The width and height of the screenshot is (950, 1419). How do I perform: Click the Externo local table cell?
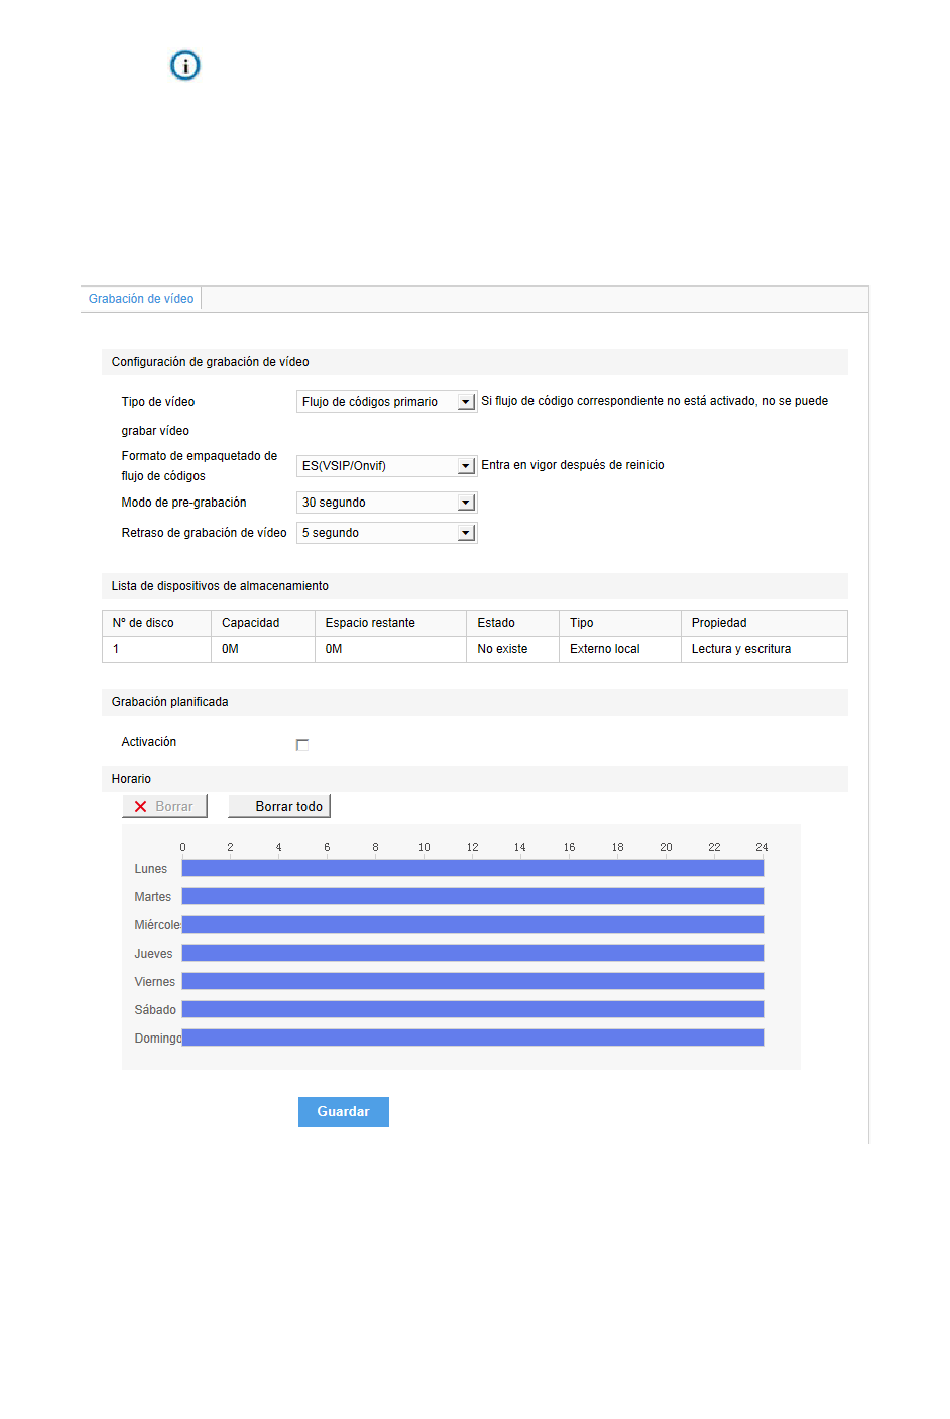pyautogui.click(x=605, y=649)
